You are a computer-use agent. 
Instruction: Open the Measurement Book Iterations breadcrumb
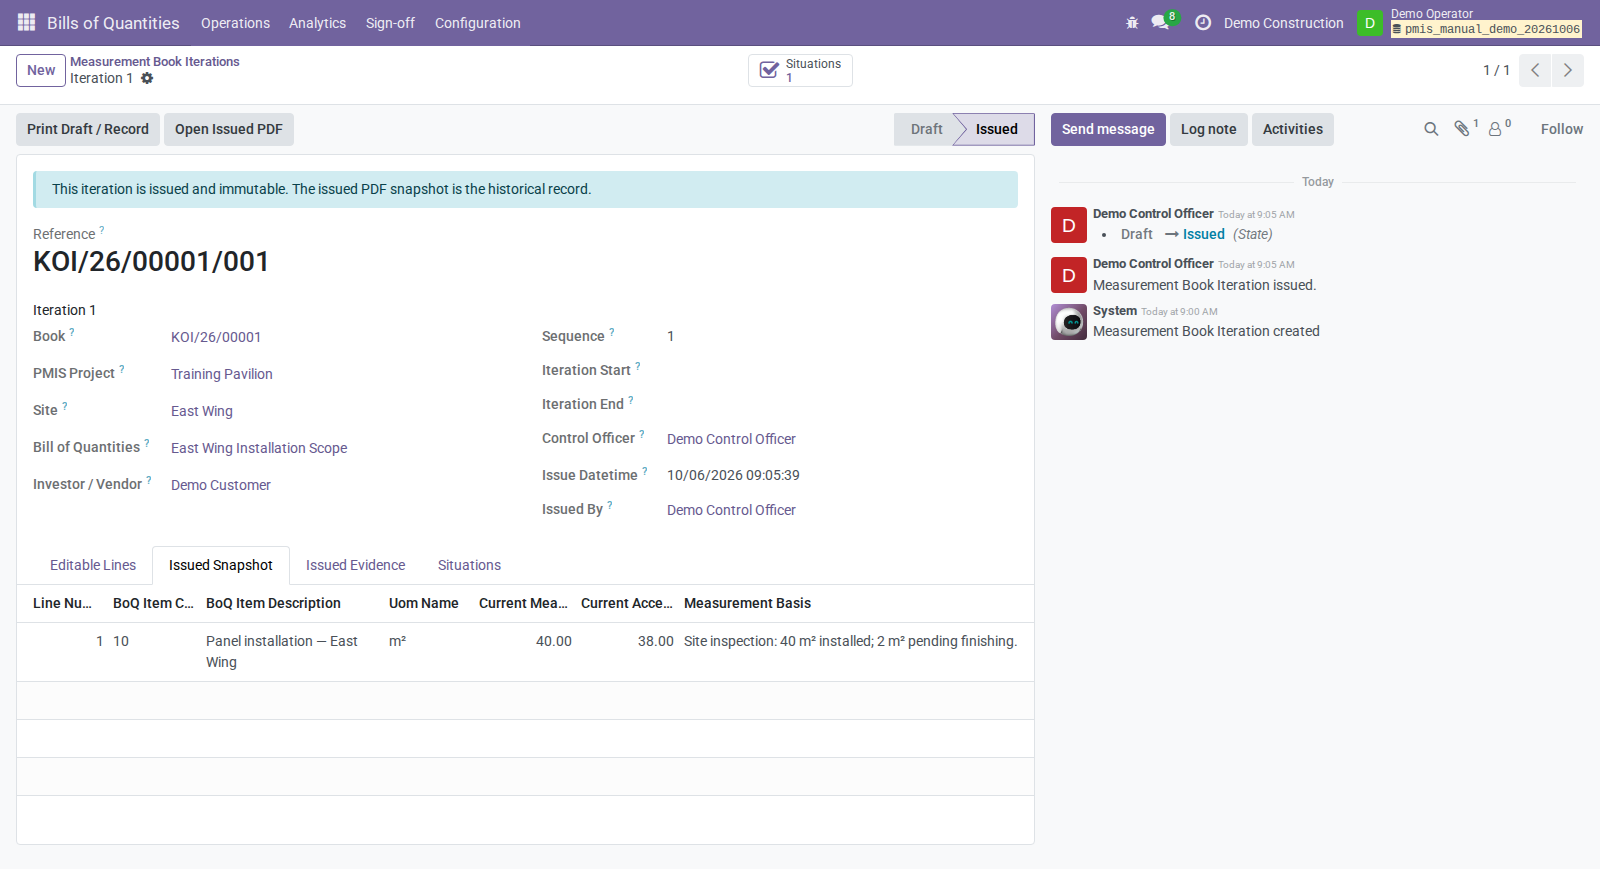[x=155, y=61]
